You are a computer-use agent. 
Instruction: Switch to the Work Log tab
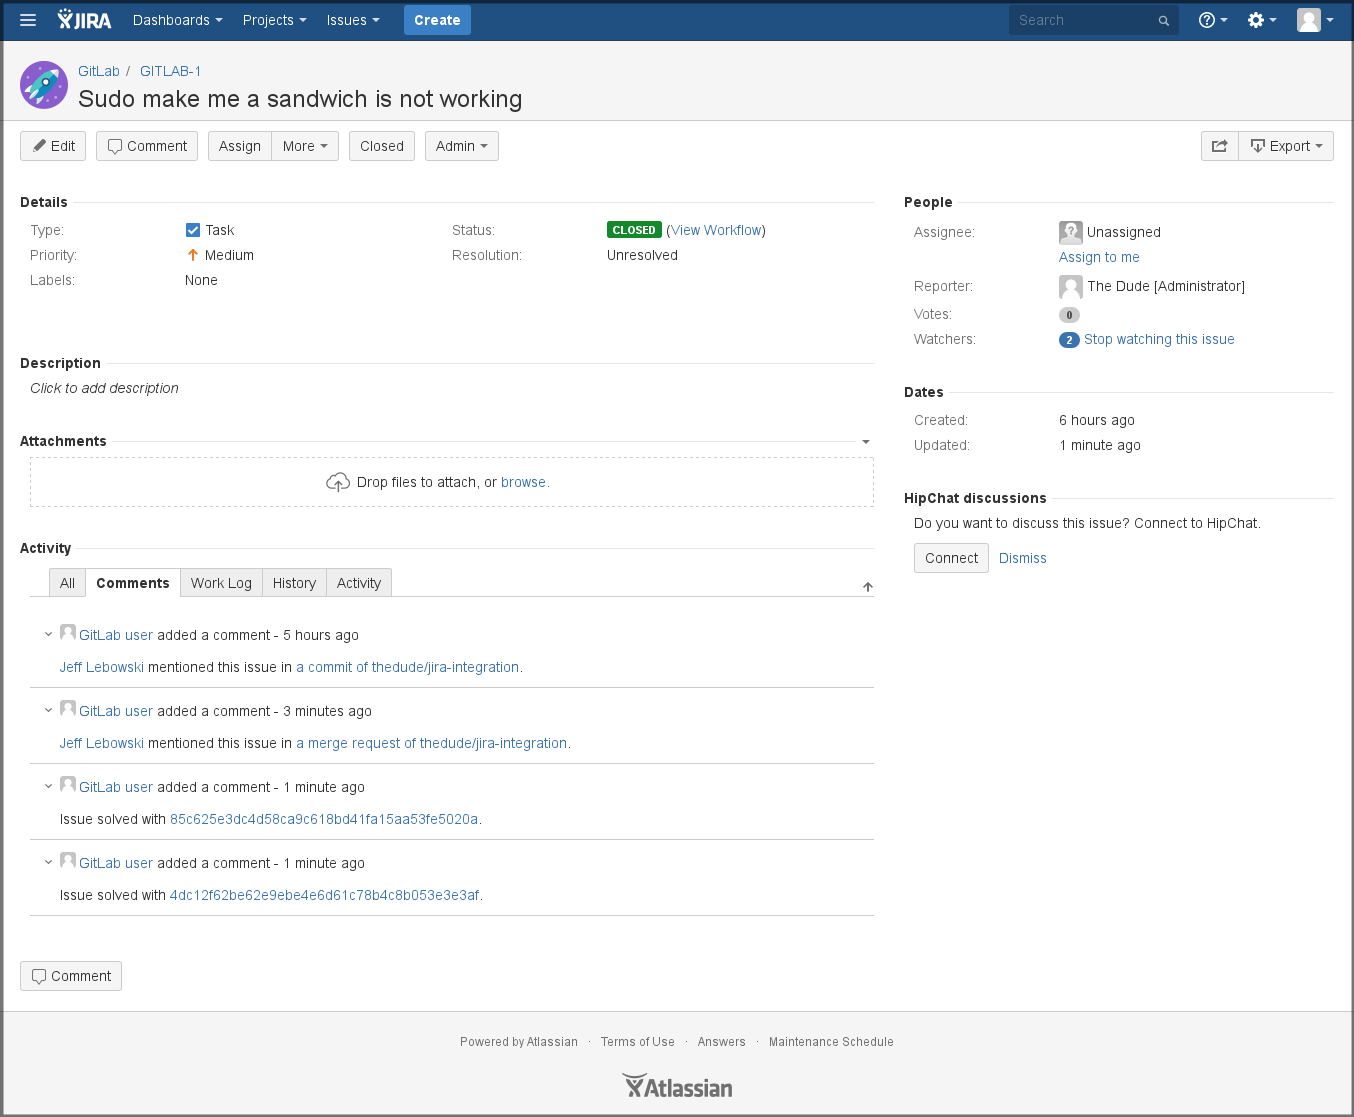[220, 582]
